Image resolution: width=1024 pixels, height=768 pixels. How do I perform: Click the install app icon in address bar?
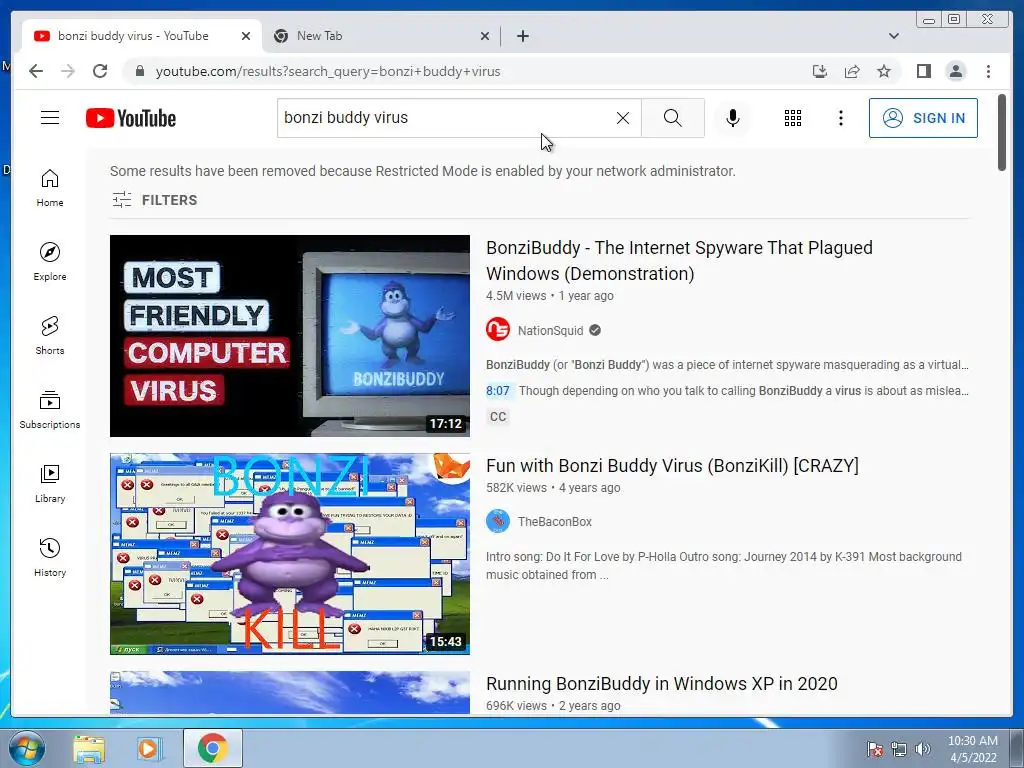820,71
